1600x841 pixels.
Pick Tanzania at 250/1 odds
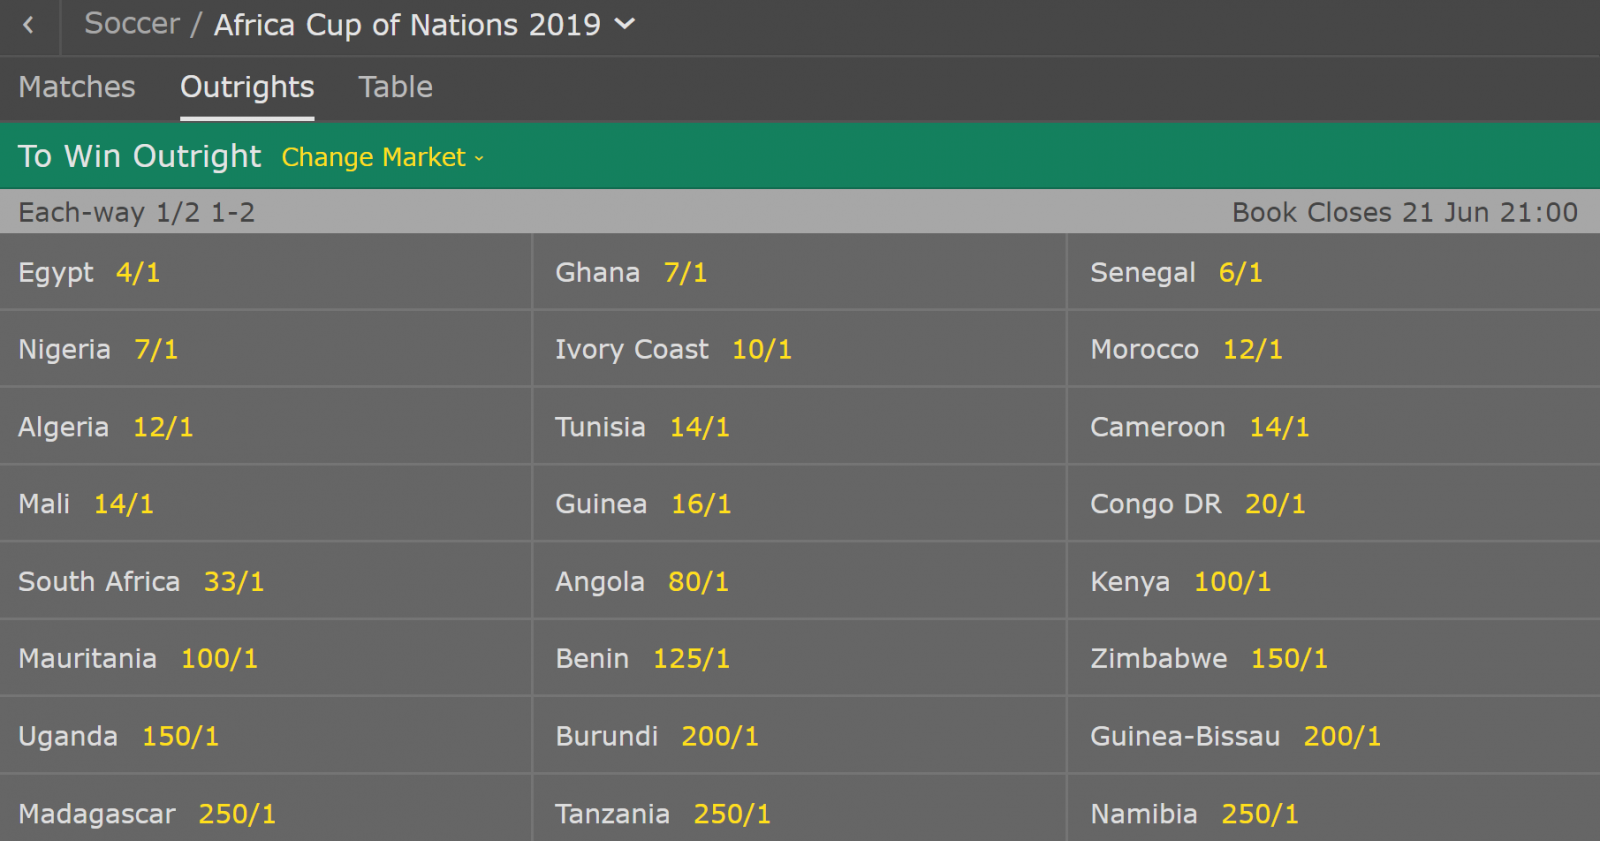tap(732, 814)
